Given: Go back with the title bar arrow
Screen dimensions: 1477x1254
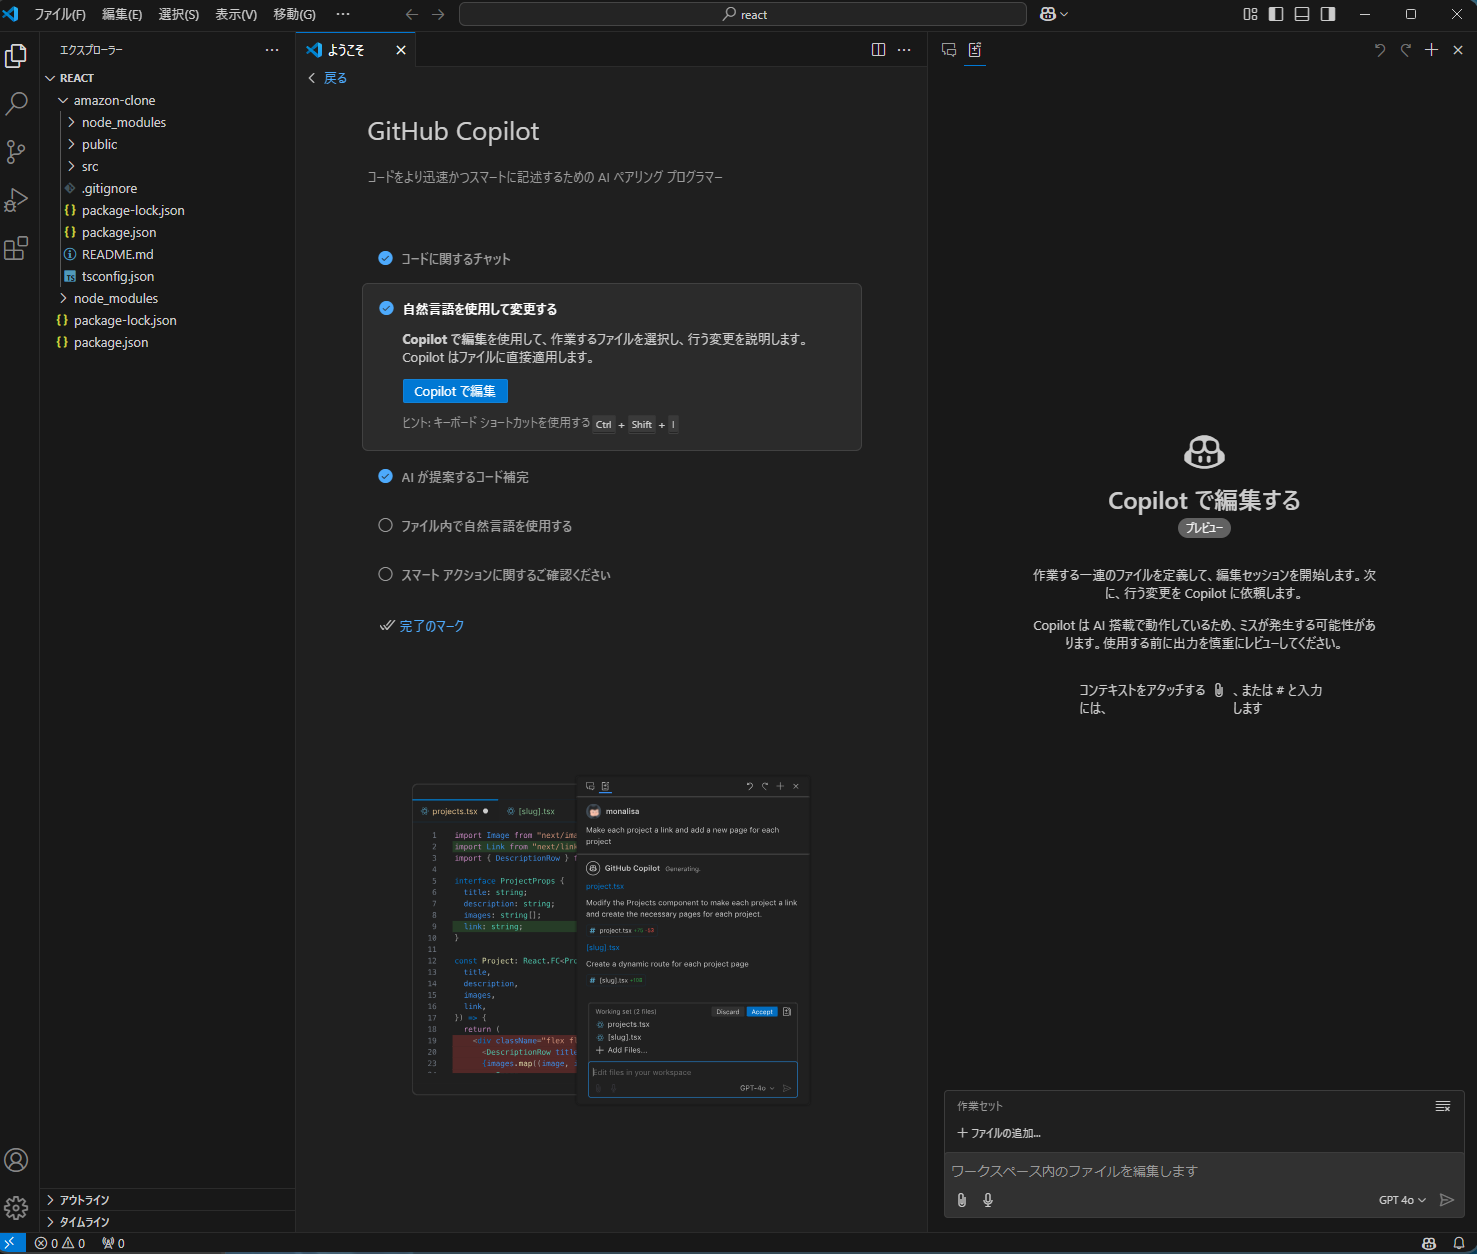Looking at the screenshot, I should (x=412, y=14).
